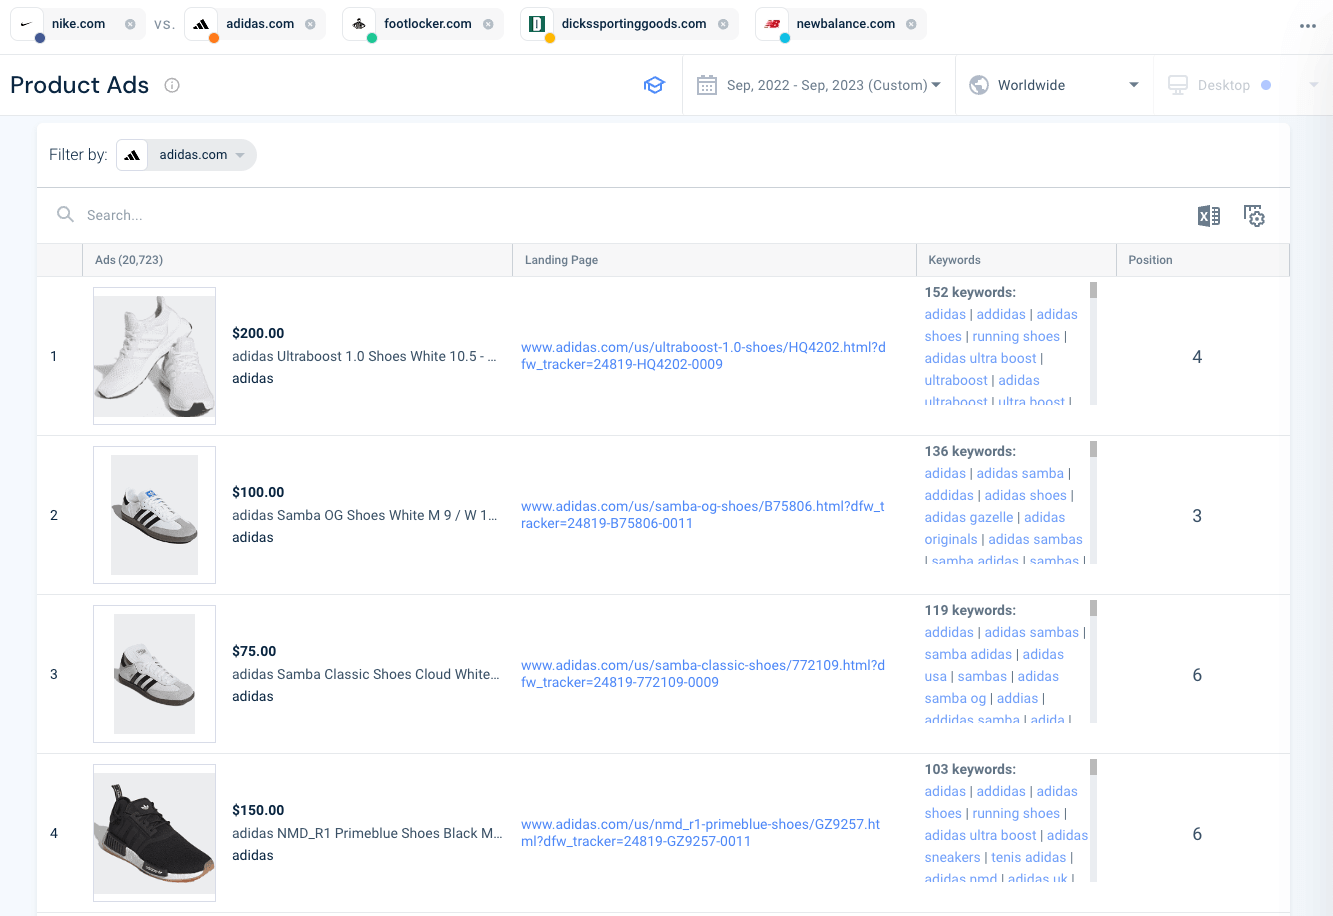Open the three-dot overflow menu top right
The height and width of the screenshot is (916, 1333).
(x=1308, y=27)
